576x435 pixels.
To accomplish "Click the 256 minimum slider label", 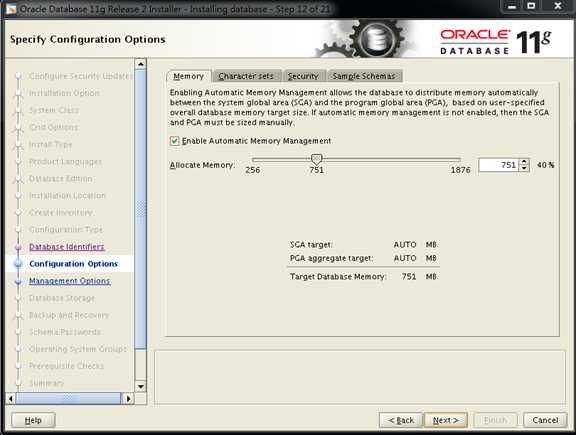I will pyautogui.click(x=253, y=170).
